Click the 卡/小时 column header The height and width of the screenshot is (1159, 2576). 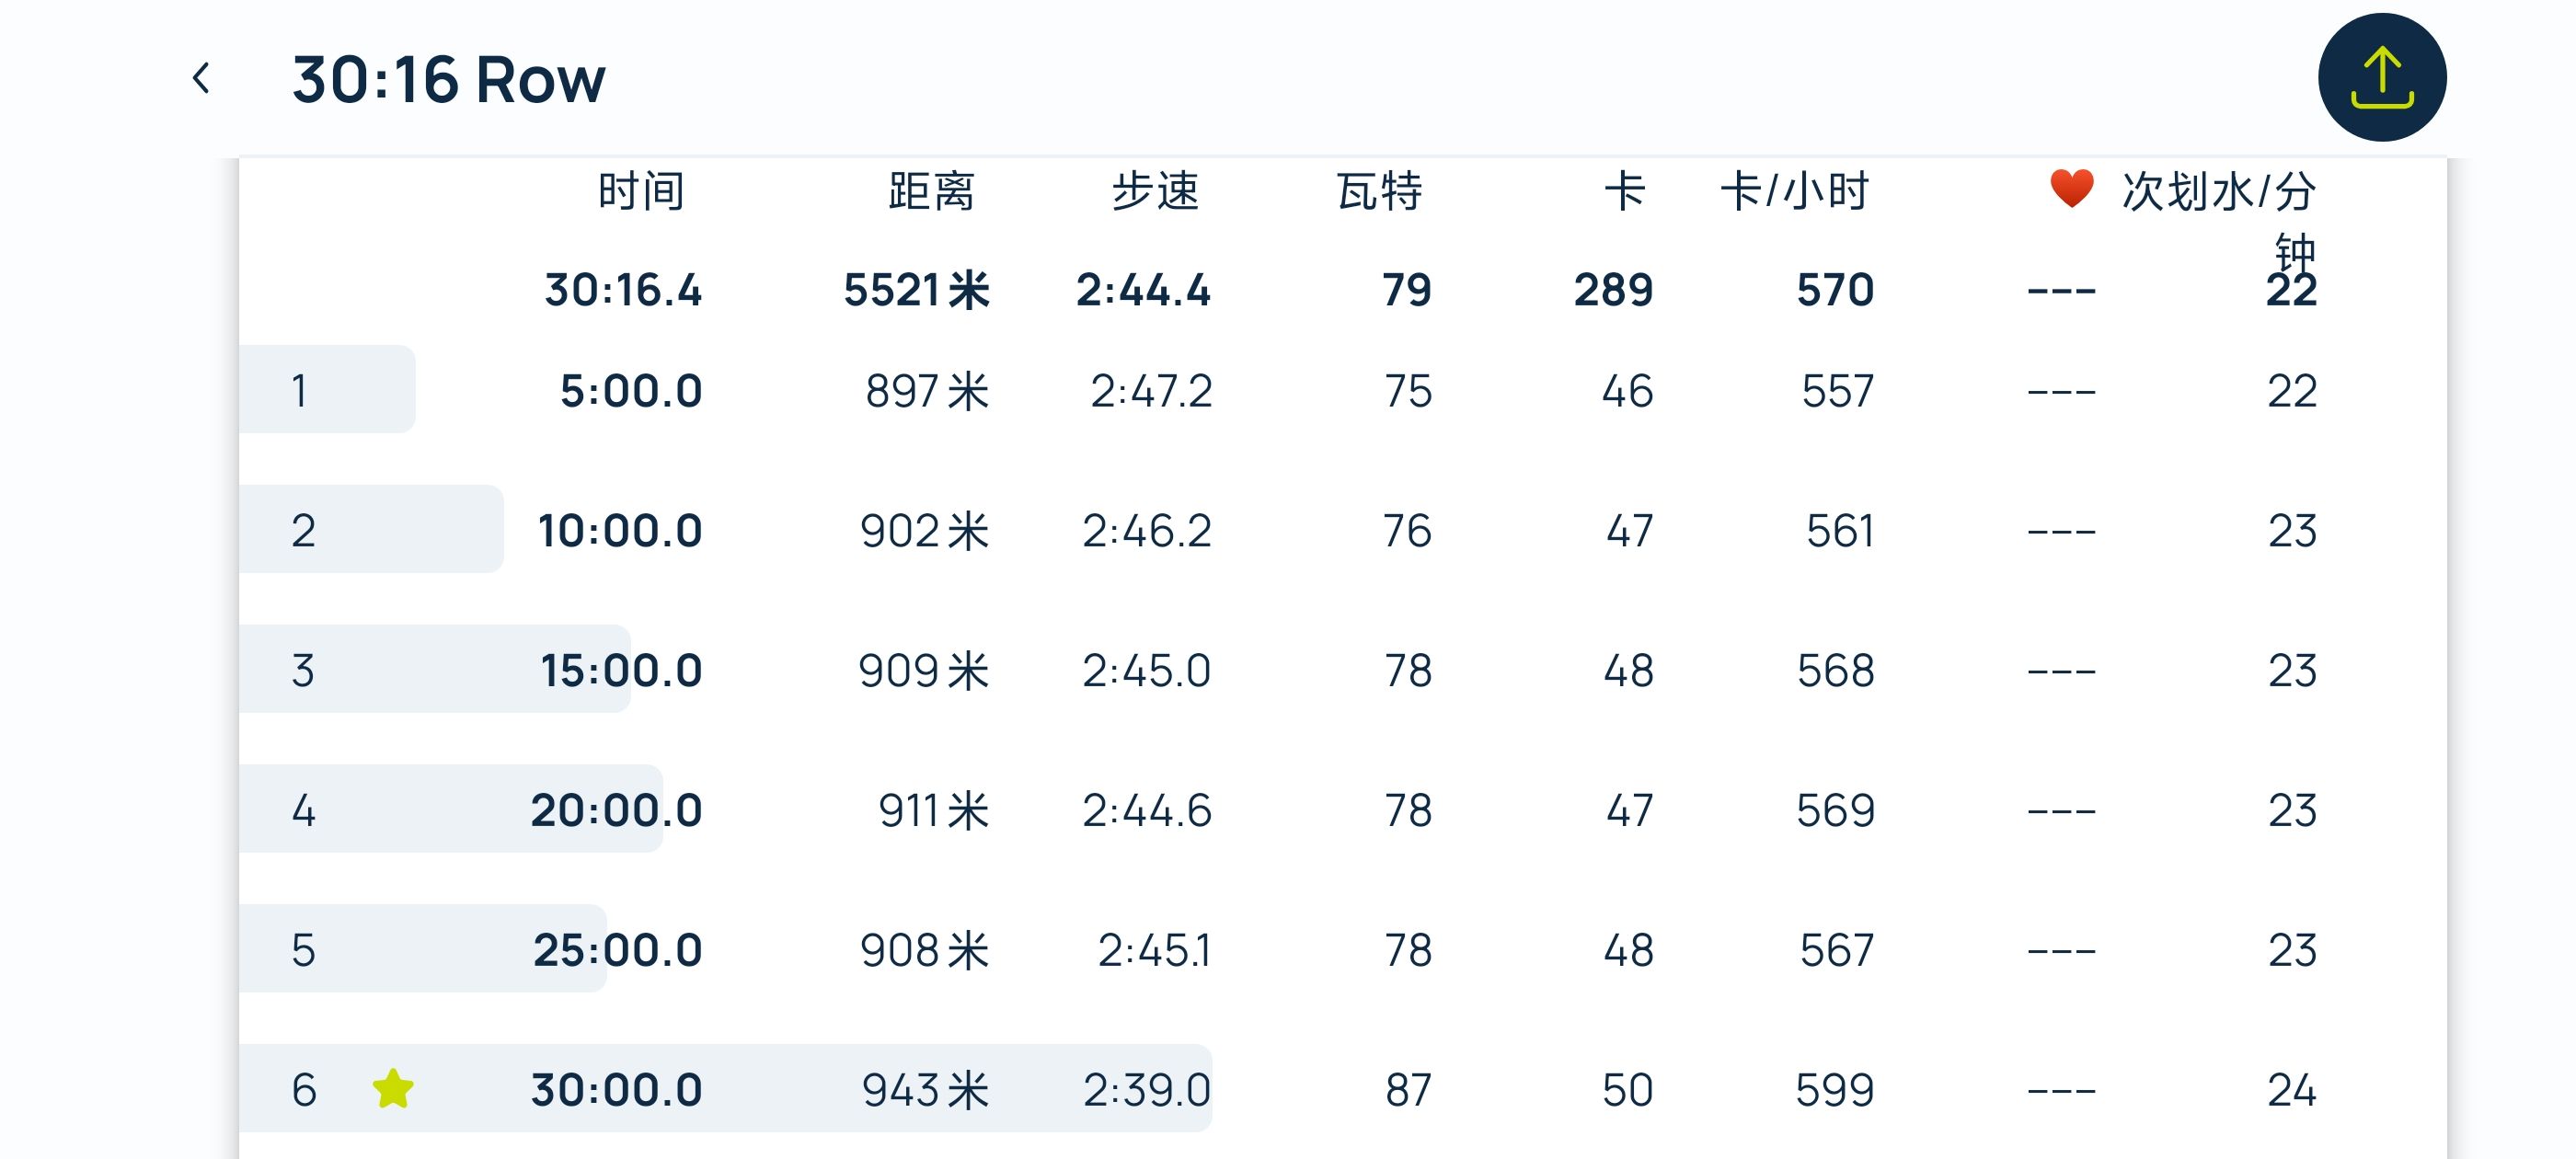[x=1794, y=191]
